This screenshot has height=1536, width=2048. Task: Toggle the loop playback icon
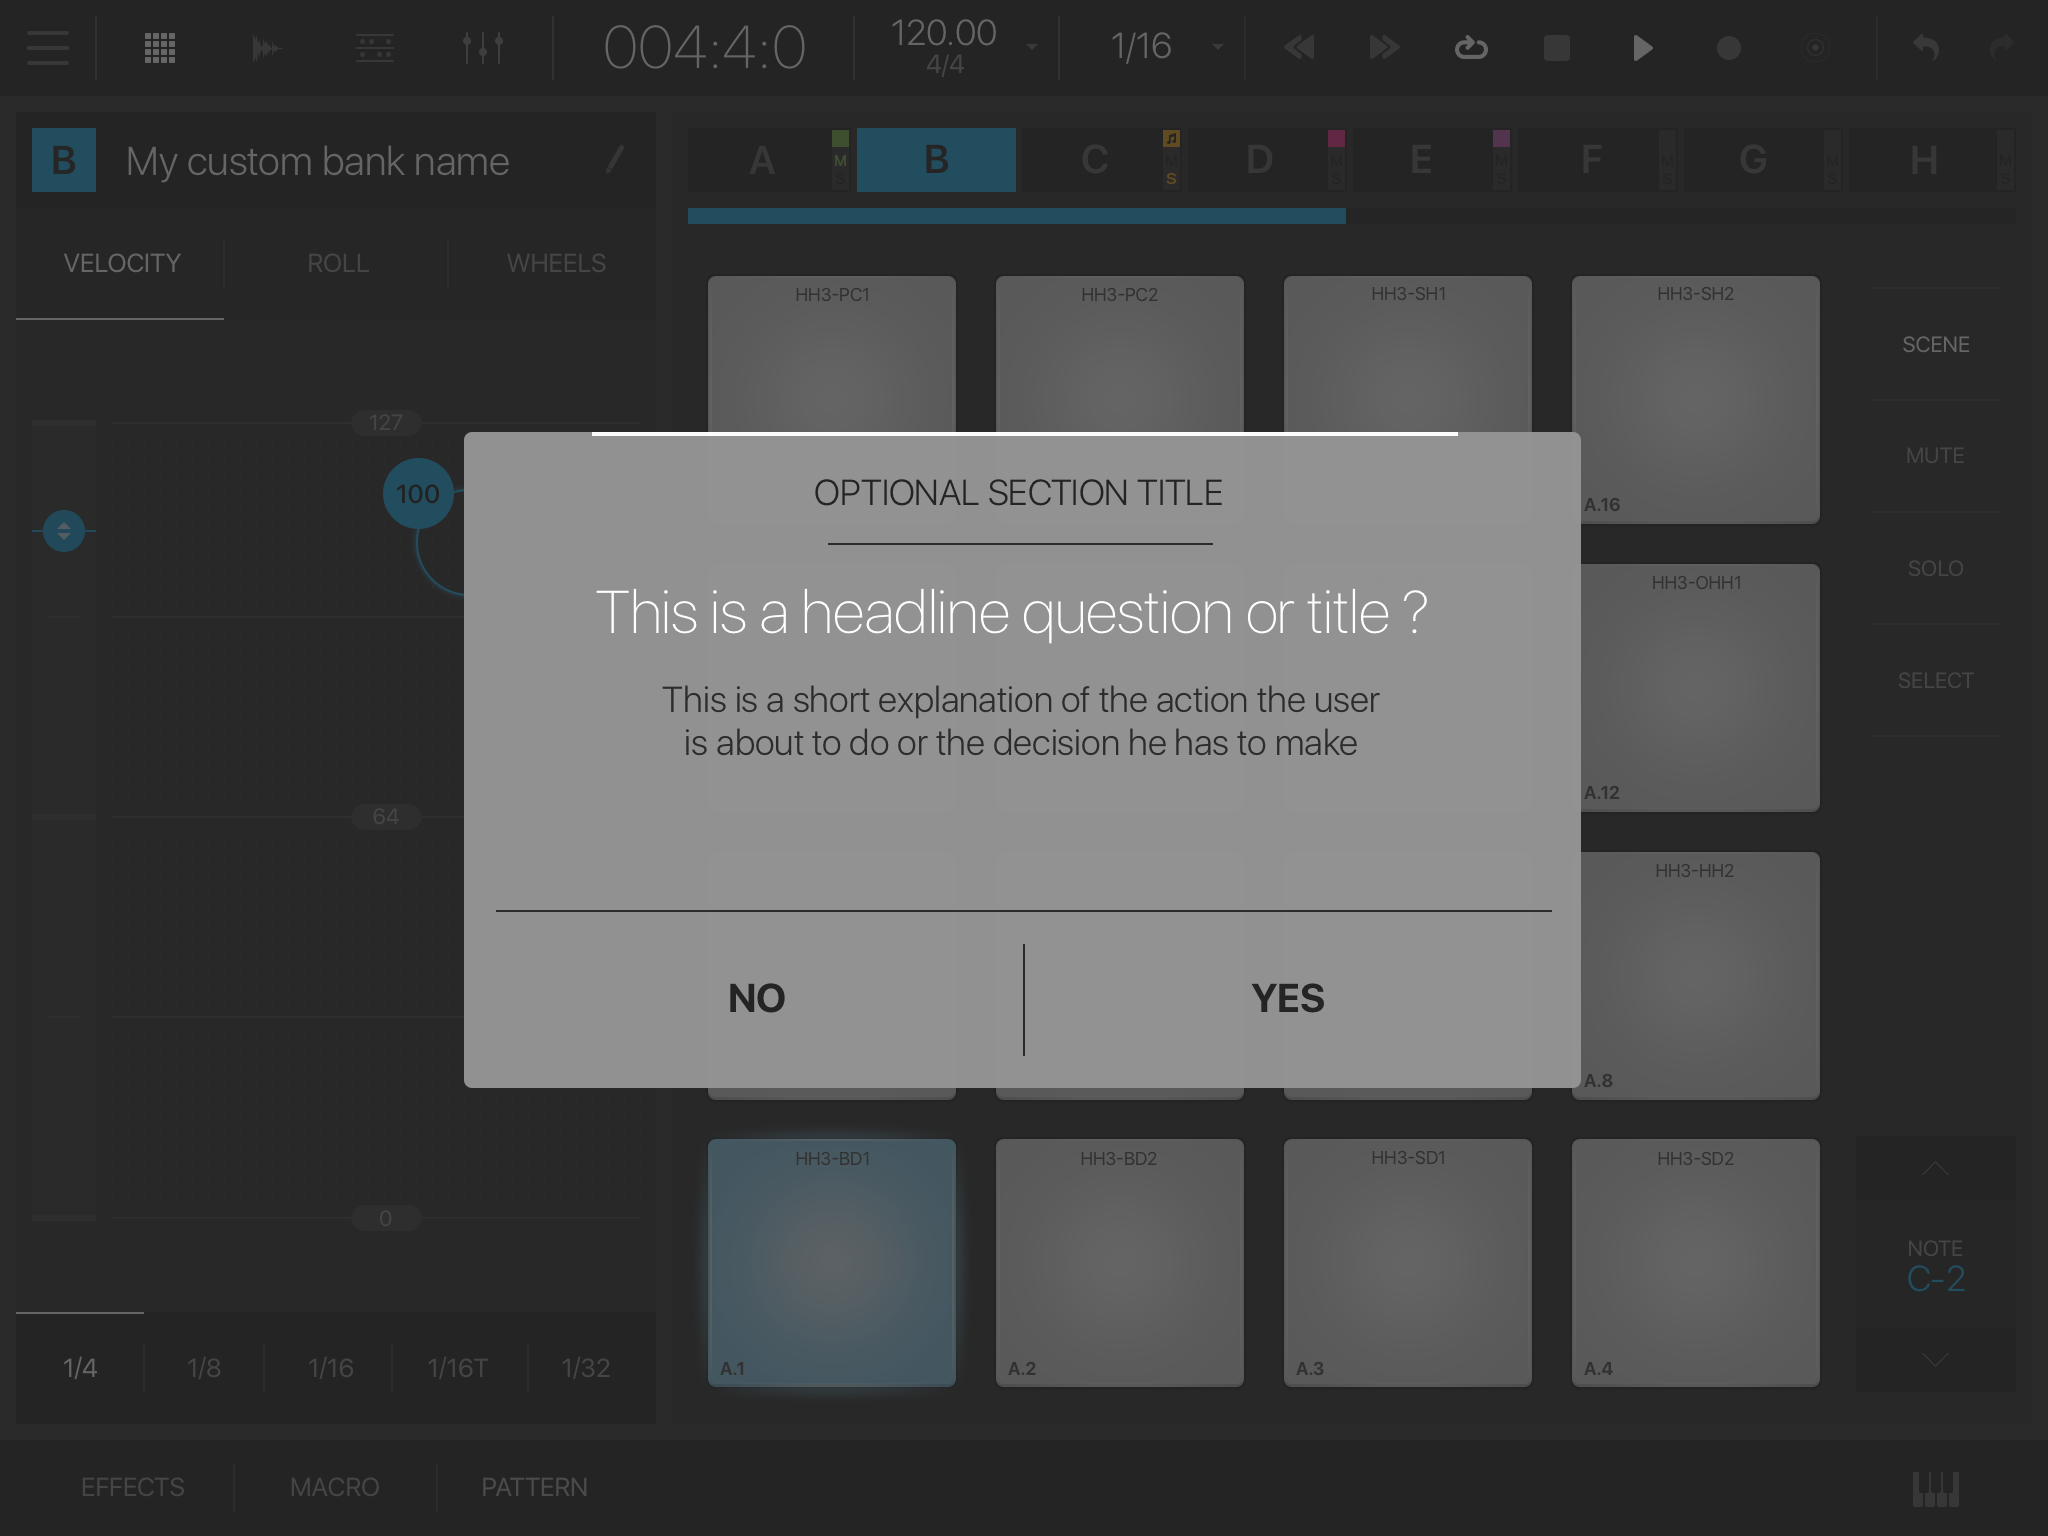[x=1470, y=47]
